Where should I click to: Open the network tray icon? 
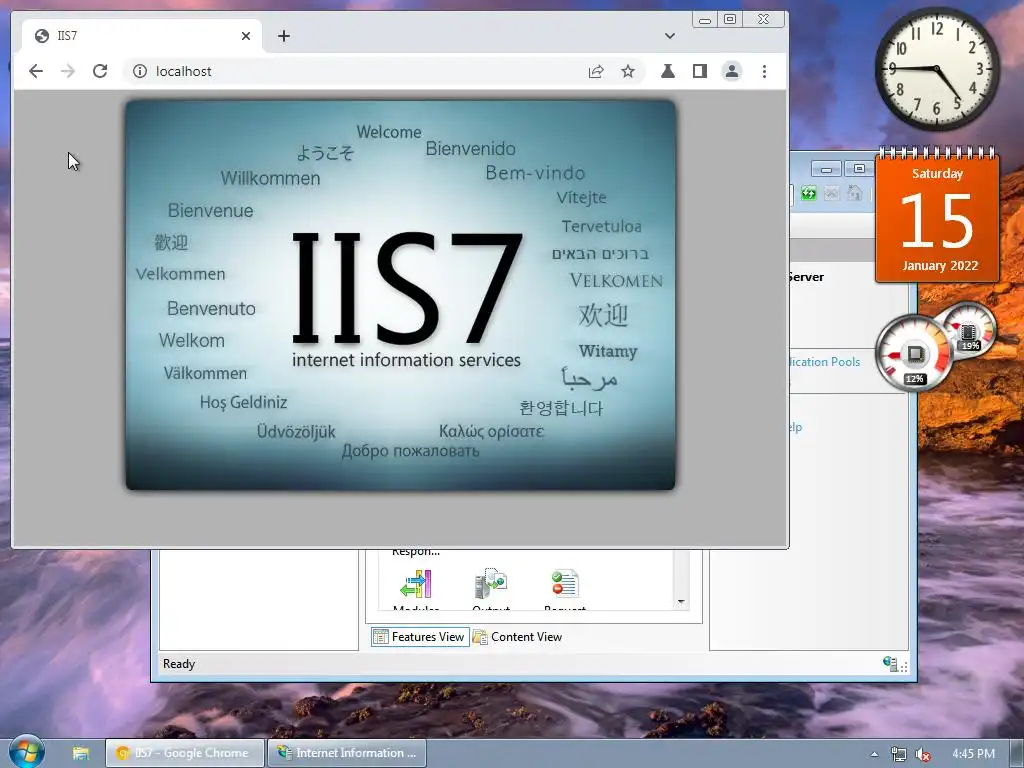click(x=899, y=754)
